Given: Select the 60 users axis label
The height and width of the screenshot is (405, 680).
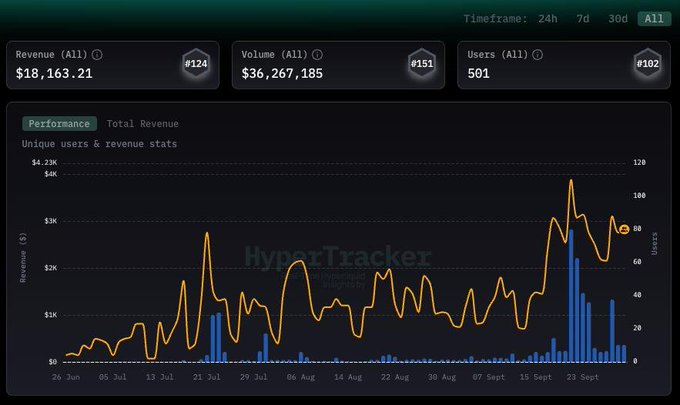Looking at the screenshot, I should [637, 262].
